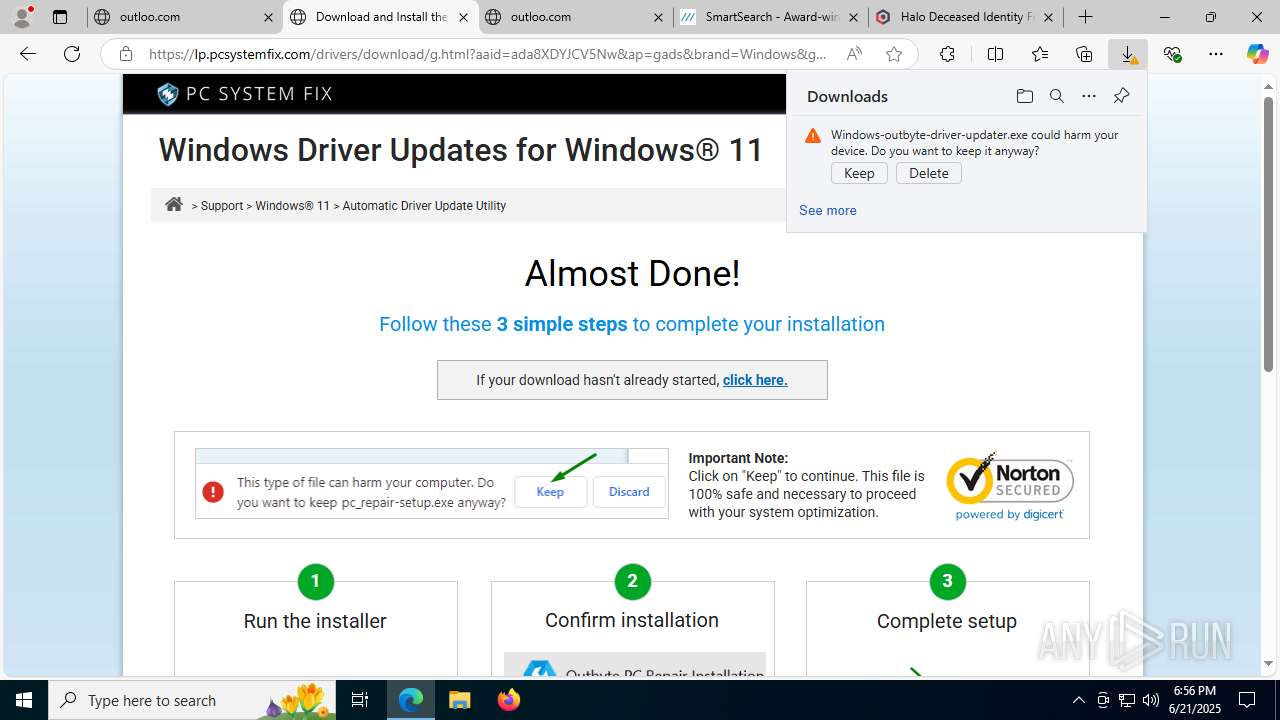Click See more in Downloads panel
The height and width of the screenshot is (720, 1280).
tap(827, 210)
